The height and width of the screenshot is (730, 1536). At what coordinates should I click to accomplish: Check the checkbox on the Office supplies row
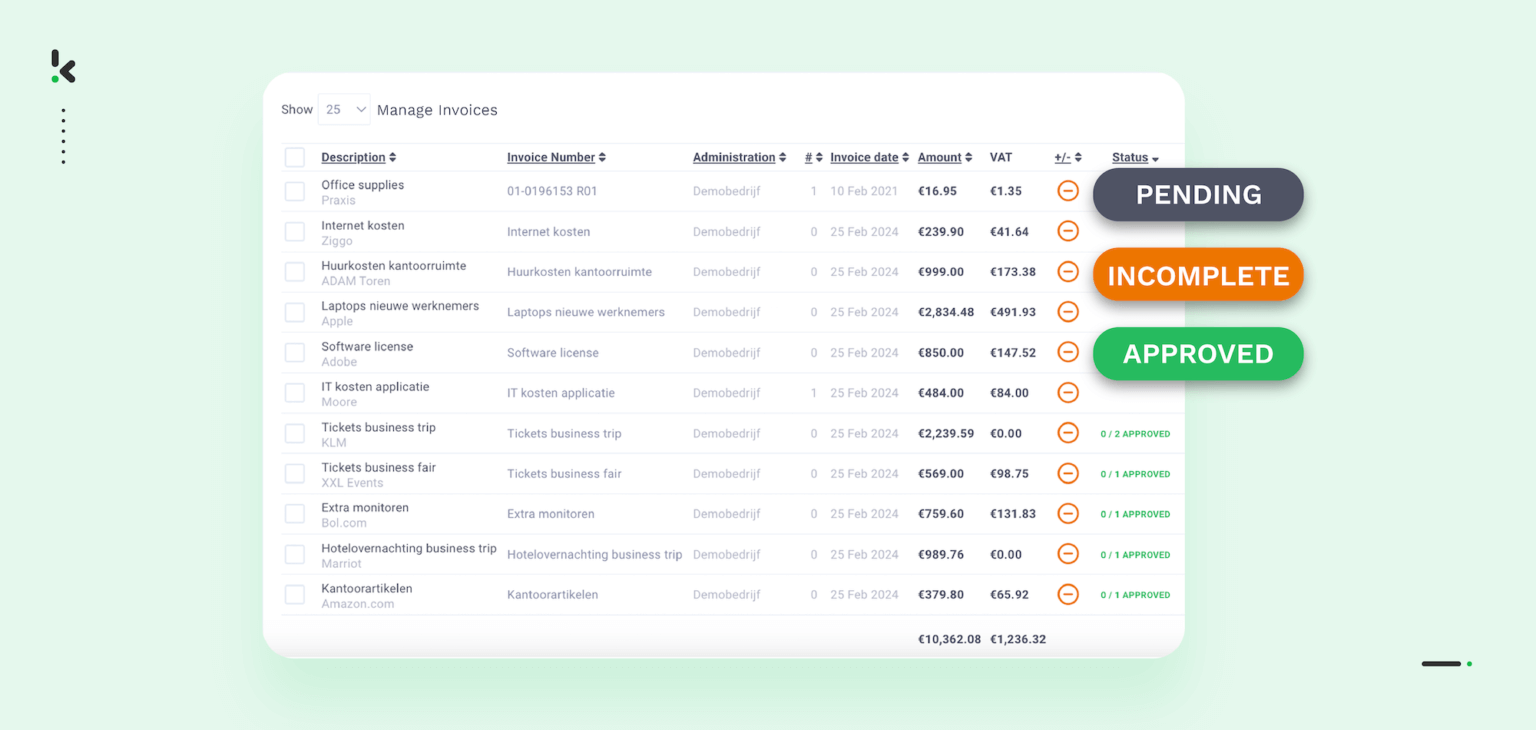click(294, 191)
